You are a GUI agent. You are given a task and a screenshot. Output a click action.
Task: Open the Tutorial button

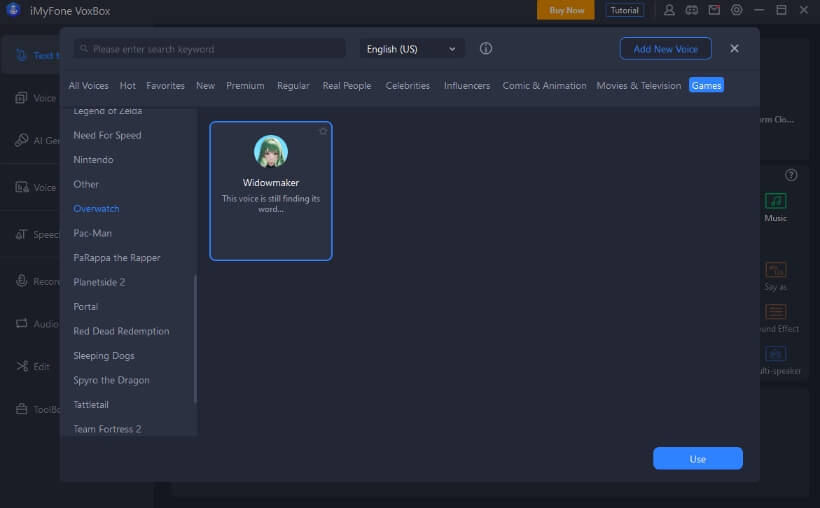click(624, 10)
